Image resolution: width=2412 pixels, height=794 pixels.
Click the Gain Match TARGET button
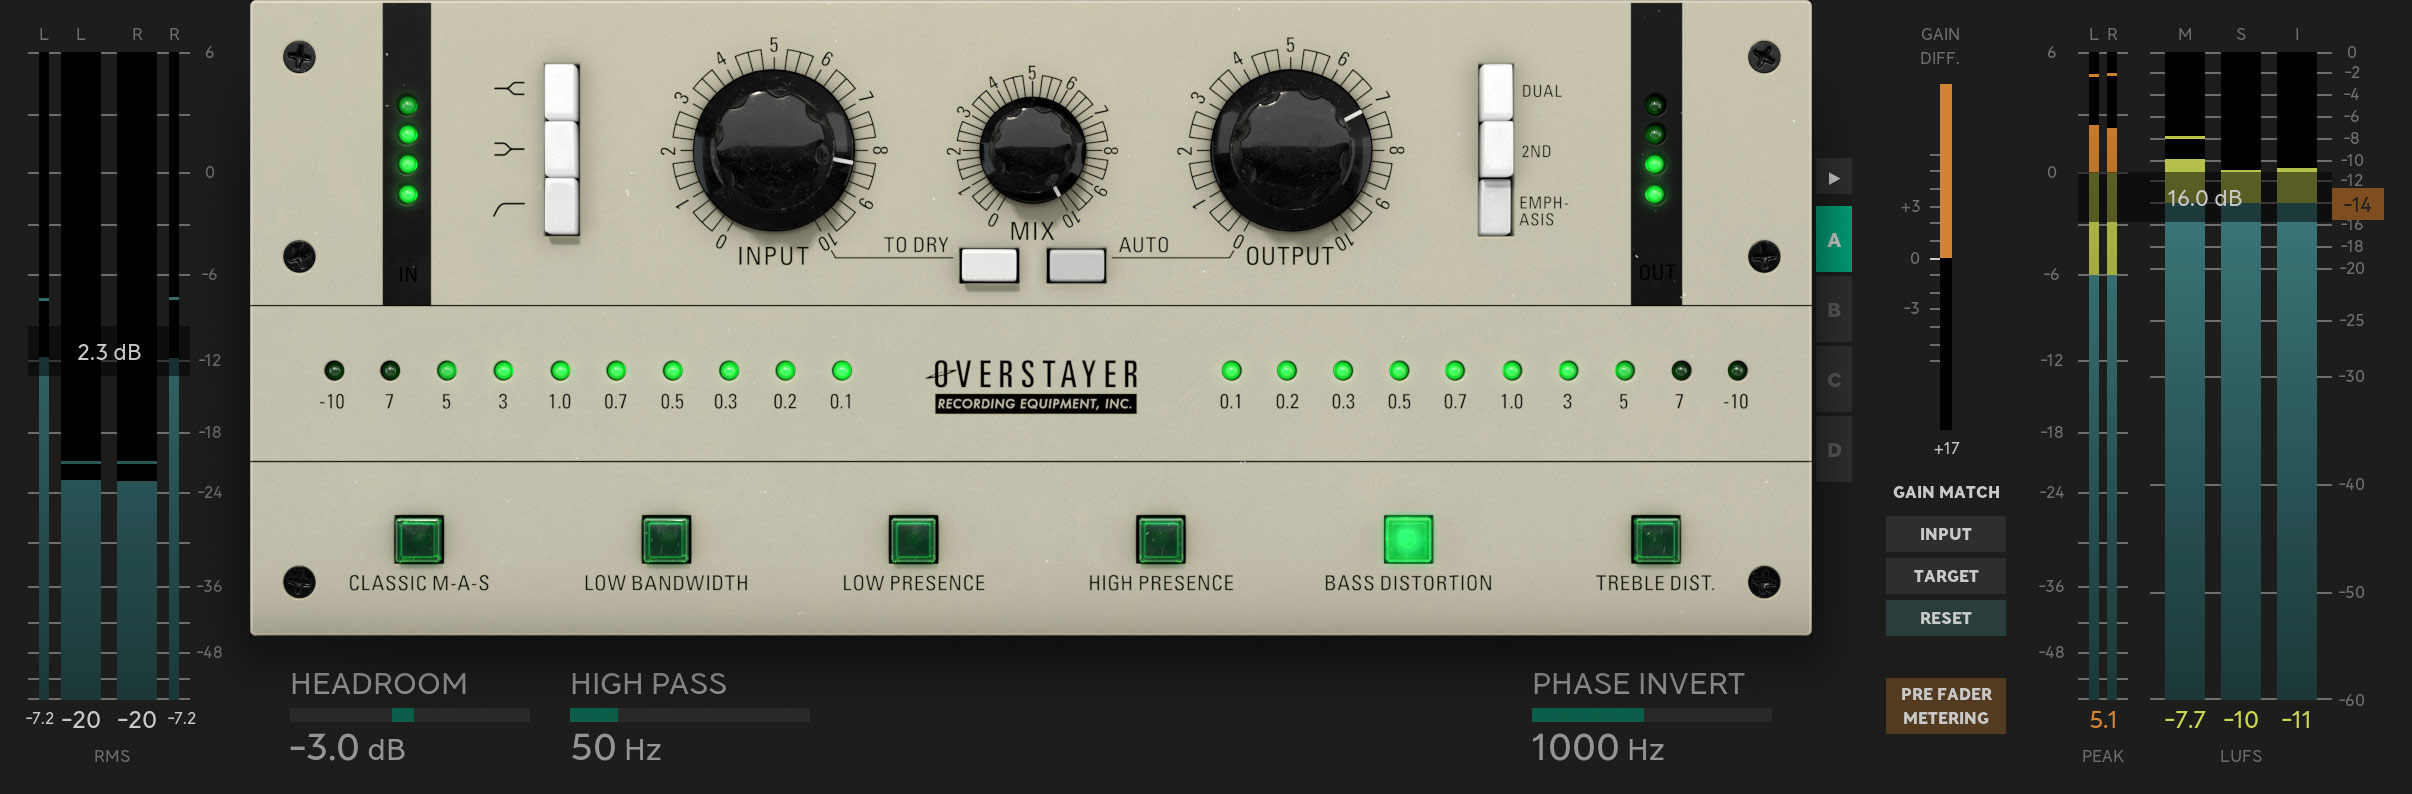click(1945, 576)
